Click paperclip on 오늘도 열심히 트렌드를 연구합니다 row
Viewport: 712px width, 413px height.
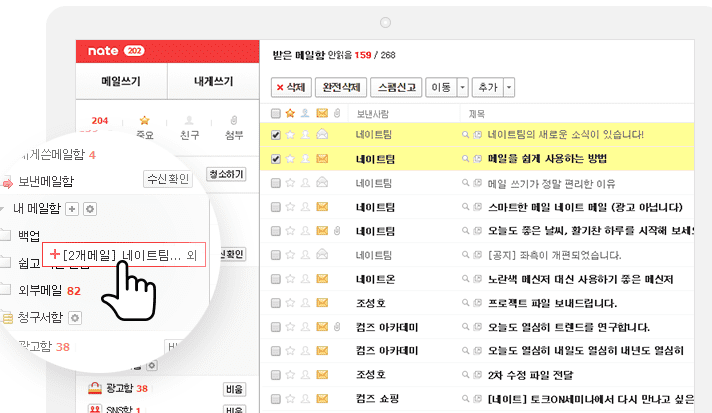pyautogui.click(x=337, y=326)
